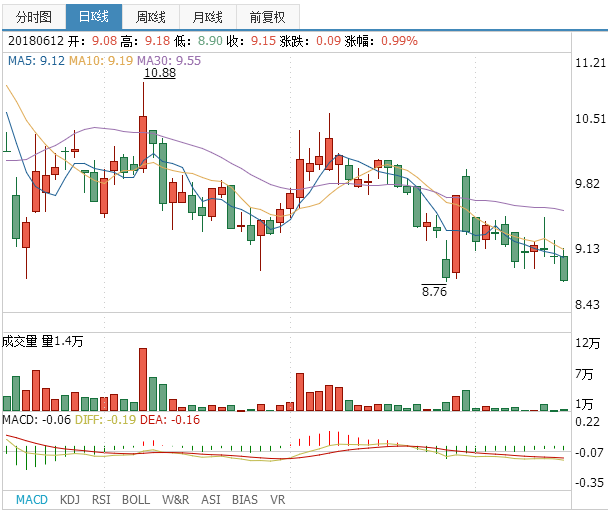Image resolution: width=608 pixels, height=510 pixels.
Task: Show the BOLL indicator
Action: click(x=136, y=500)
